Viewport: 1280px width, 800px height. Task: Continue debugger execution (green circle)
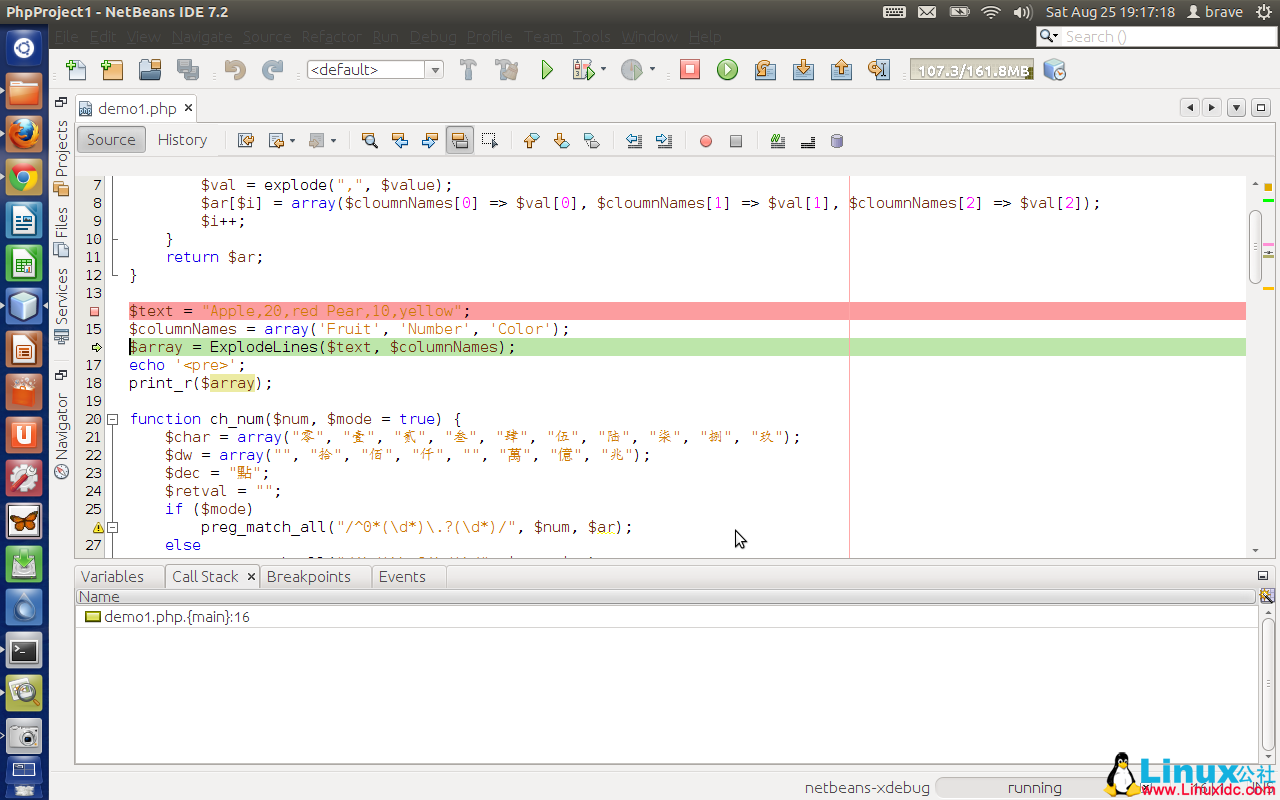point(727,70)
